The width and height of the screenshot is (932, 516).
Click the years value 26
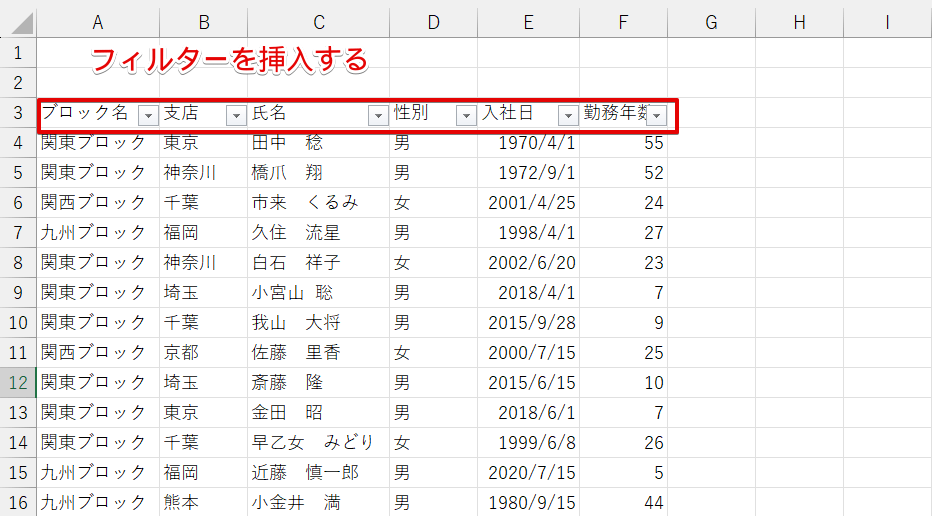pos(624,442)
